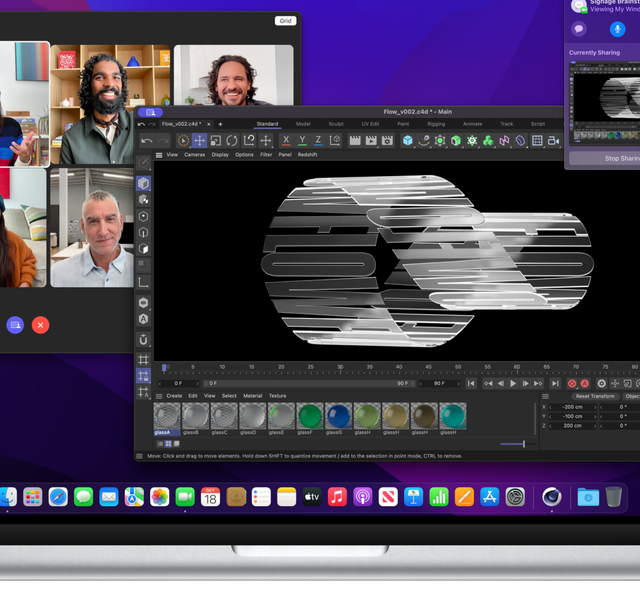Select the Move tool in Cinema 4D toolbar
640x609 pixels.
pyautogui.click(x=200, y=141)
